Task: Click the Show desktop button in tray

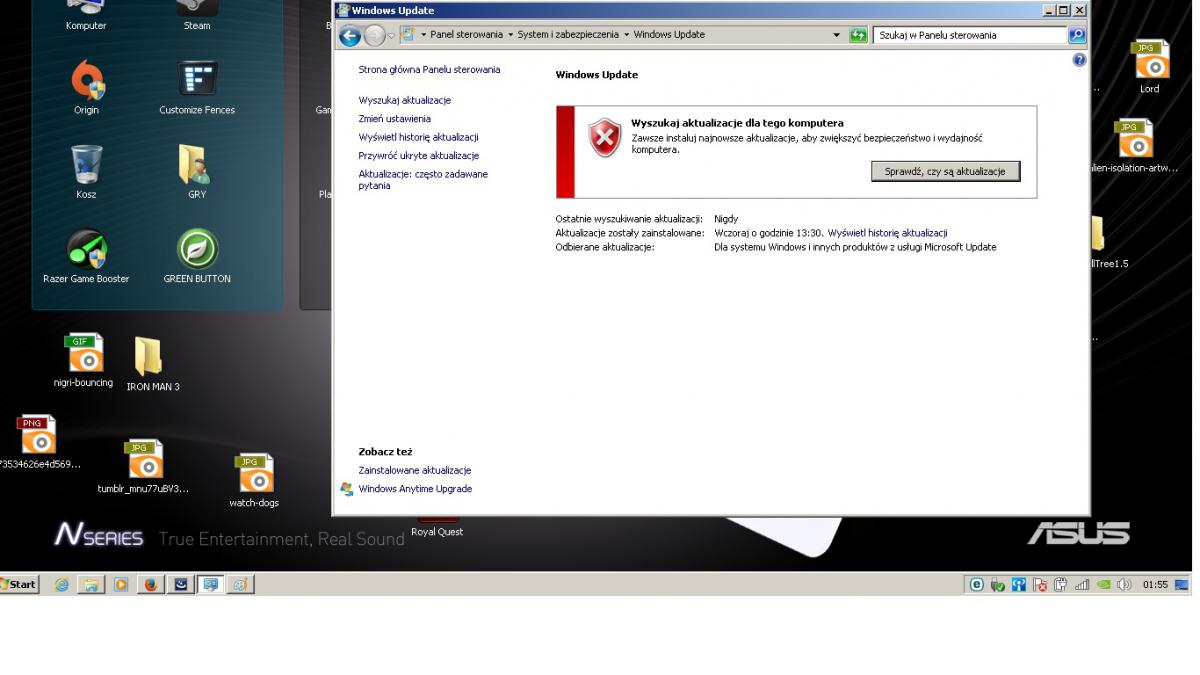Action: (x=1182, y=585)
